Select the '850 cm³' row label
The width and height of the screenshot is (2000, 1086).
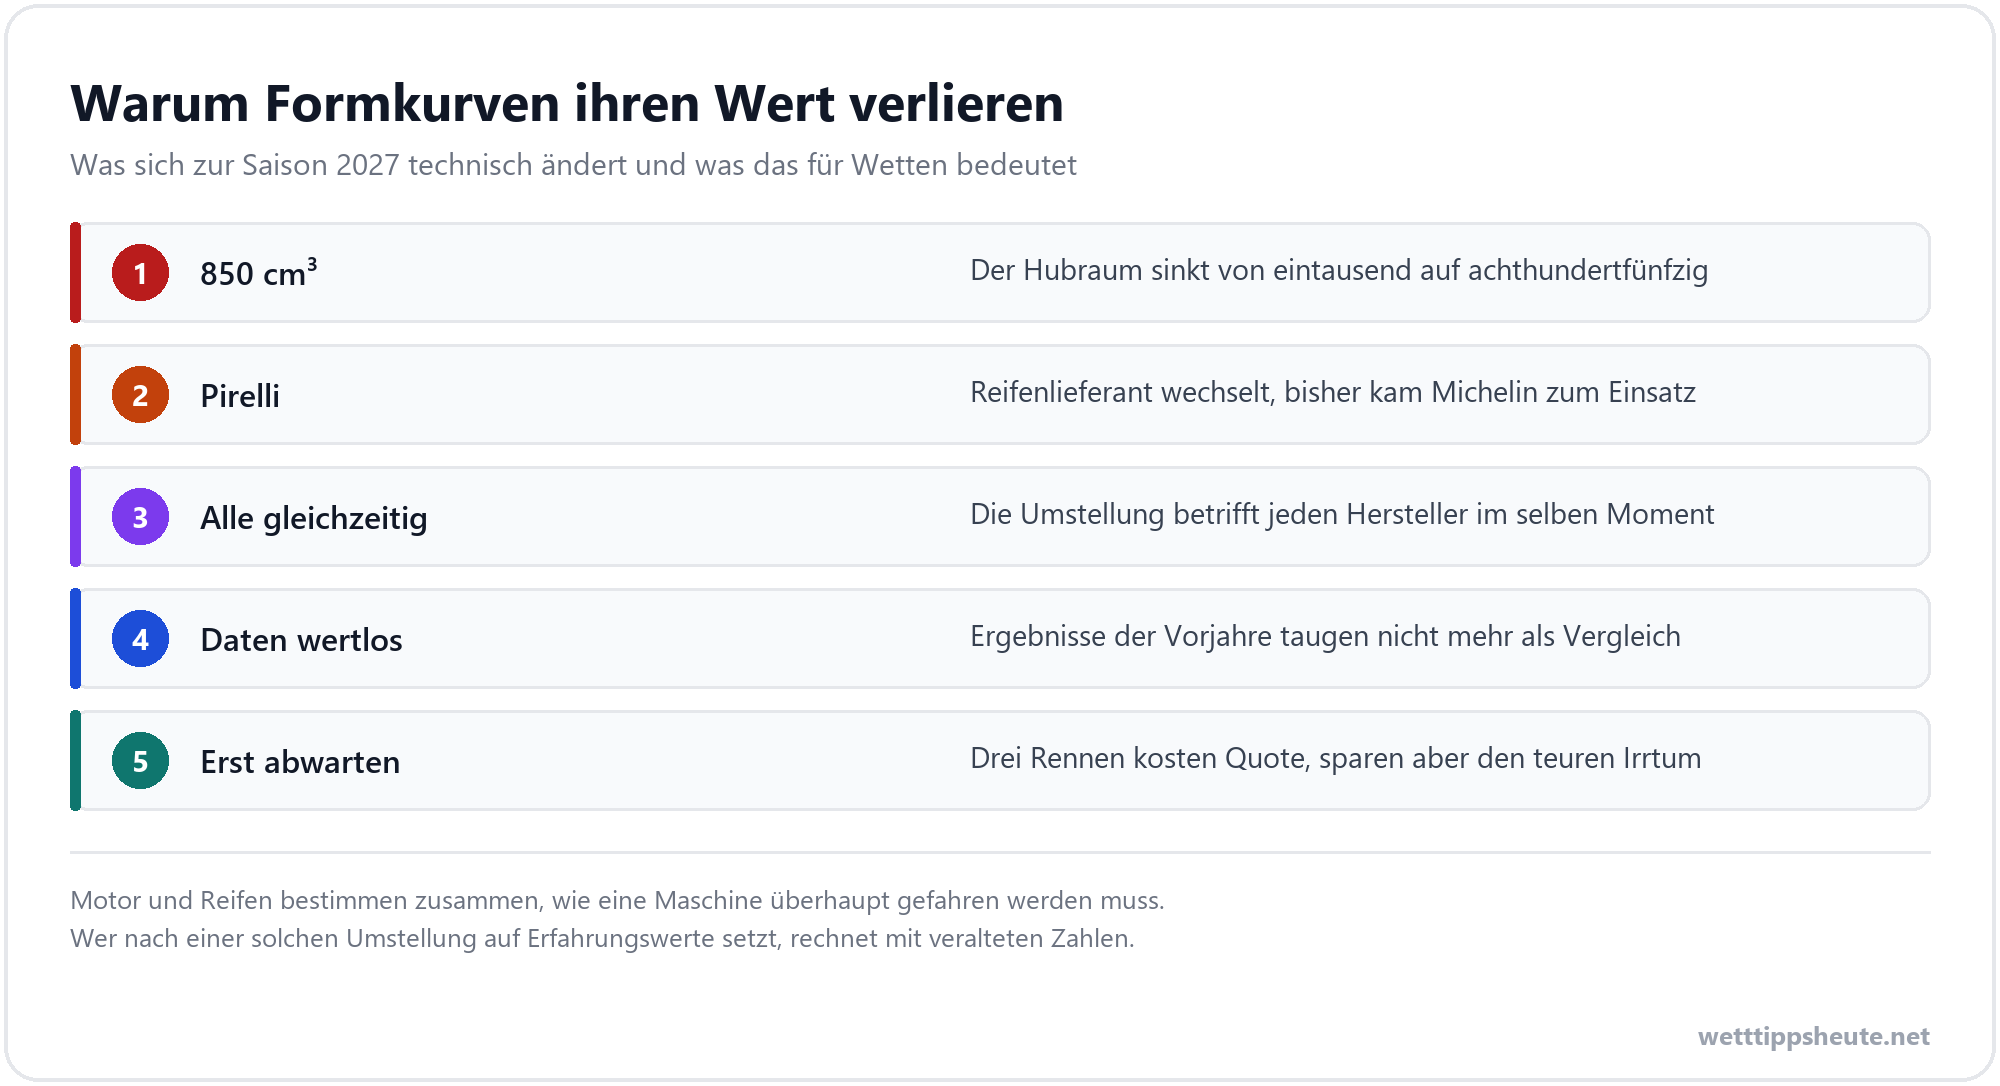[x=259, y=272]
